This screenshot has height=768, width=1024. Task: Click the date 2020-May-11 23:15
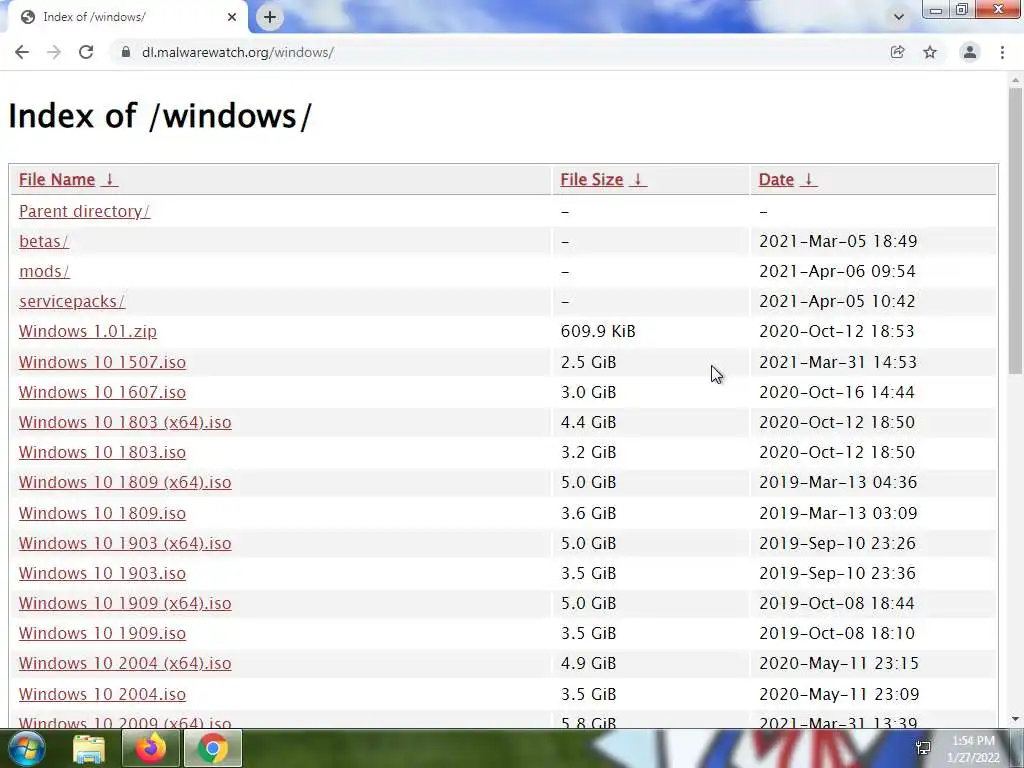pyautogui.click(x=839, y=663)
